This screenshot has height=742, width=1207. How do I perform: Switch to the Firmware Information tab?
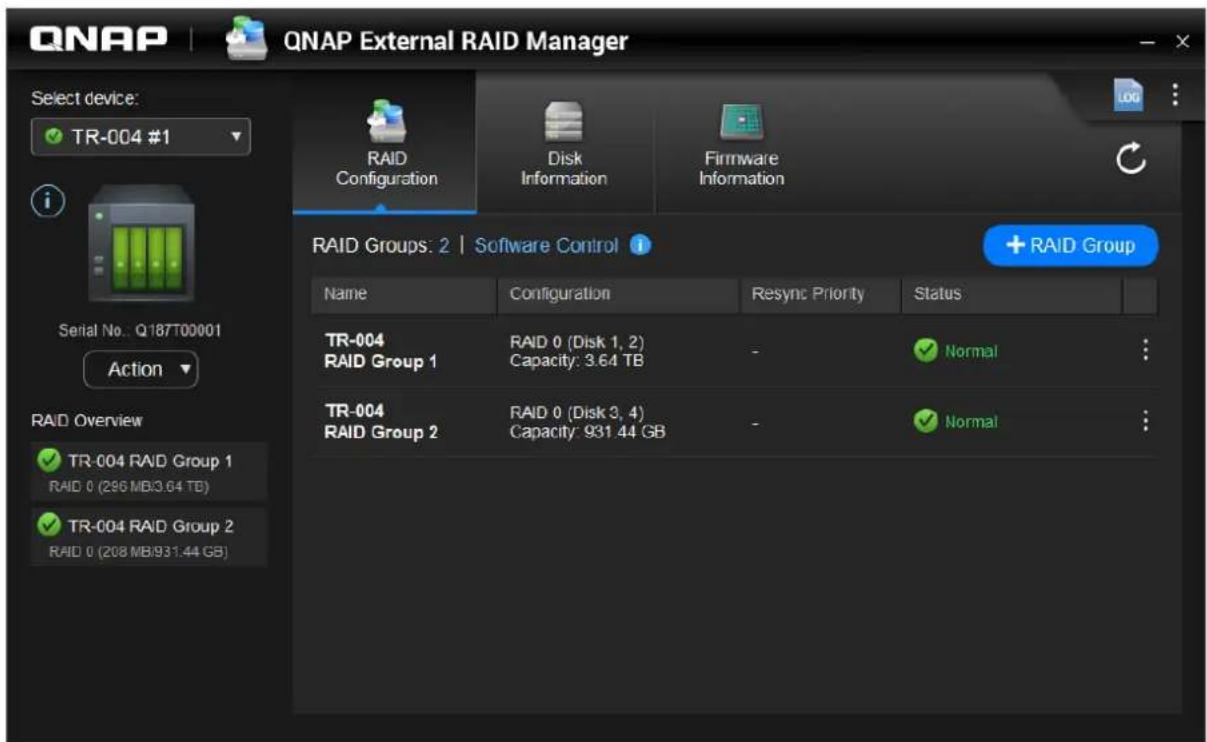(741, 143)
